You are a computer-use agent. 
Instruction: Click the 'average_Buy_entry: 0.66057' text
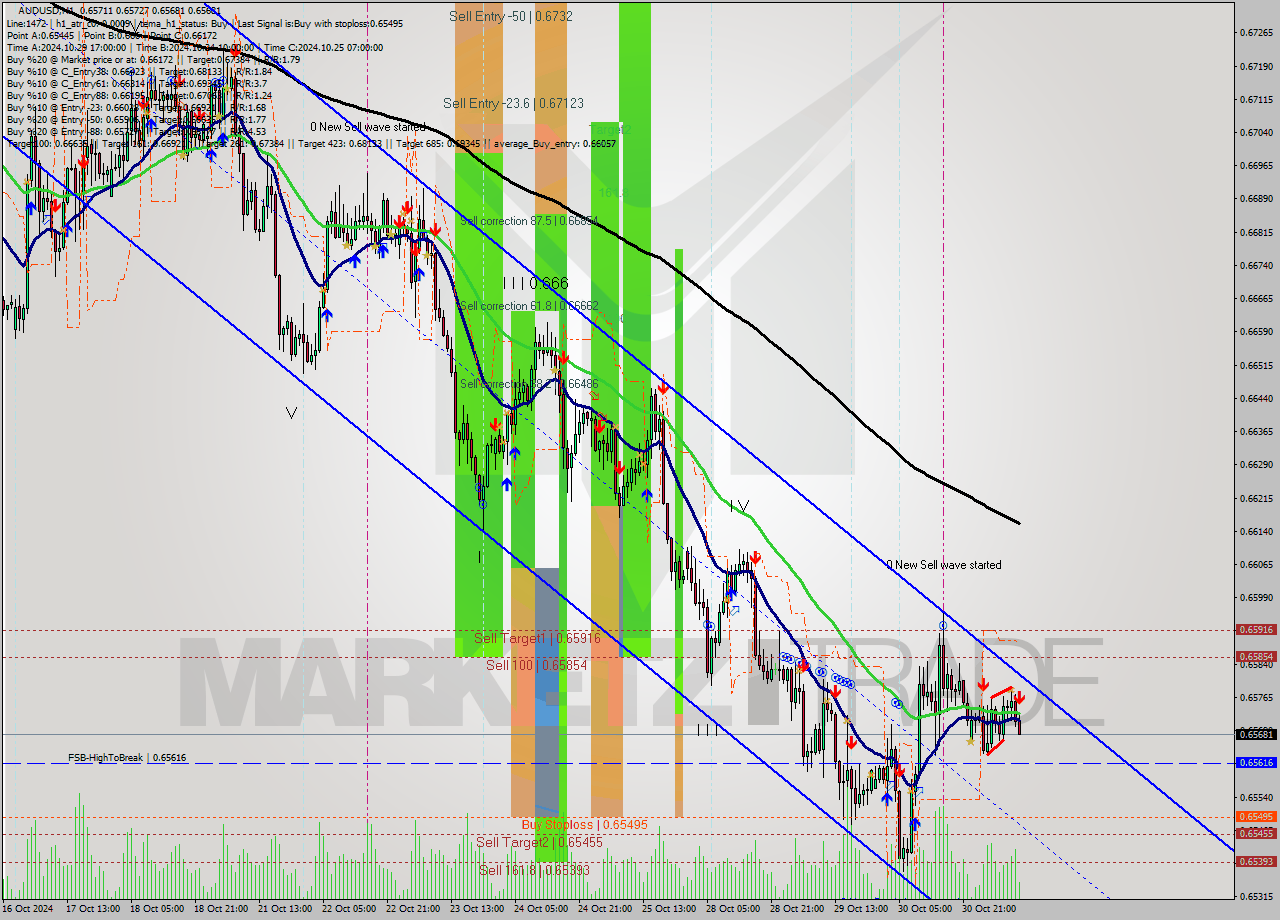553,143
